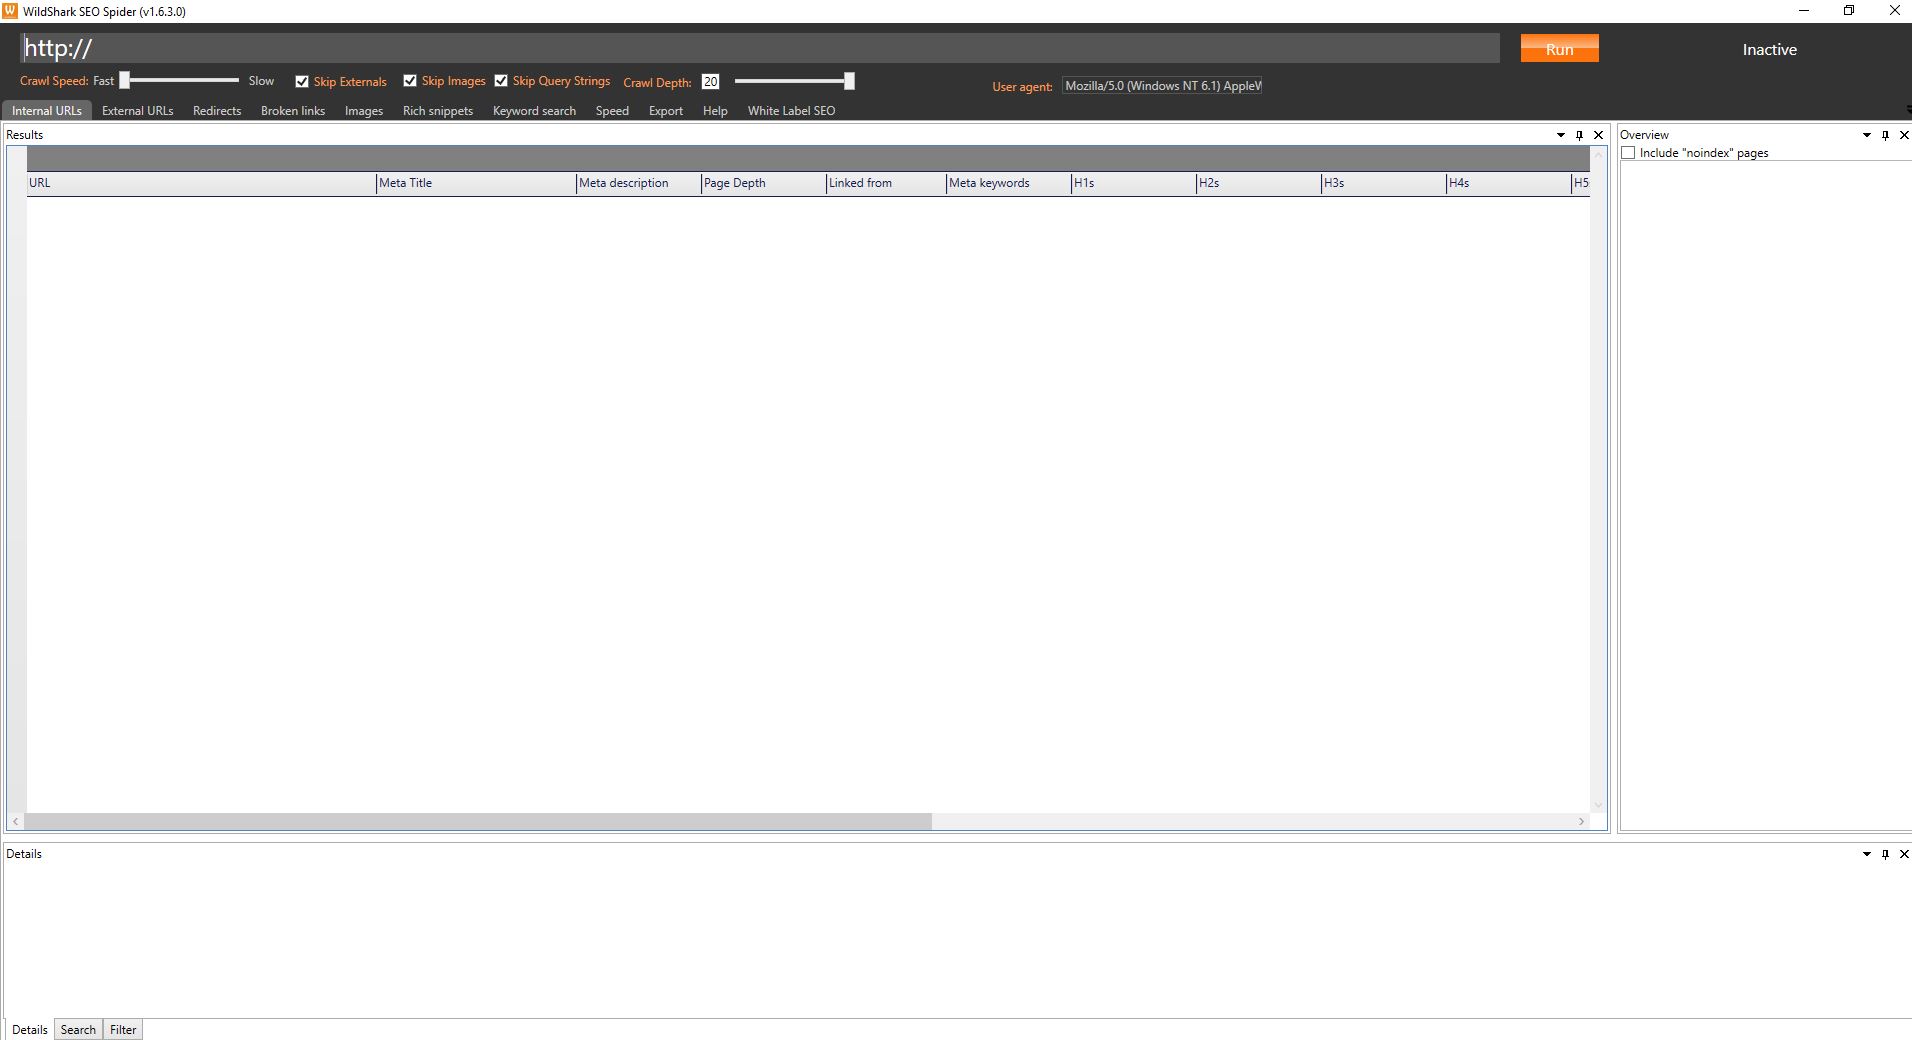This screenshot has height=1040, width=1912.
Task: Close the Details panel
Action: (1903, 854)
